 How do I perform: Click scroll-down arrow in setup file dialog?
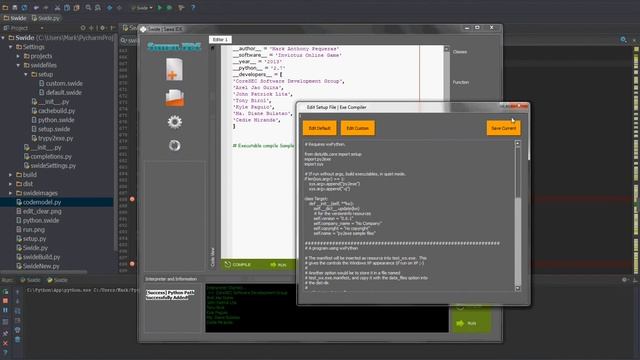coord(518,288)
